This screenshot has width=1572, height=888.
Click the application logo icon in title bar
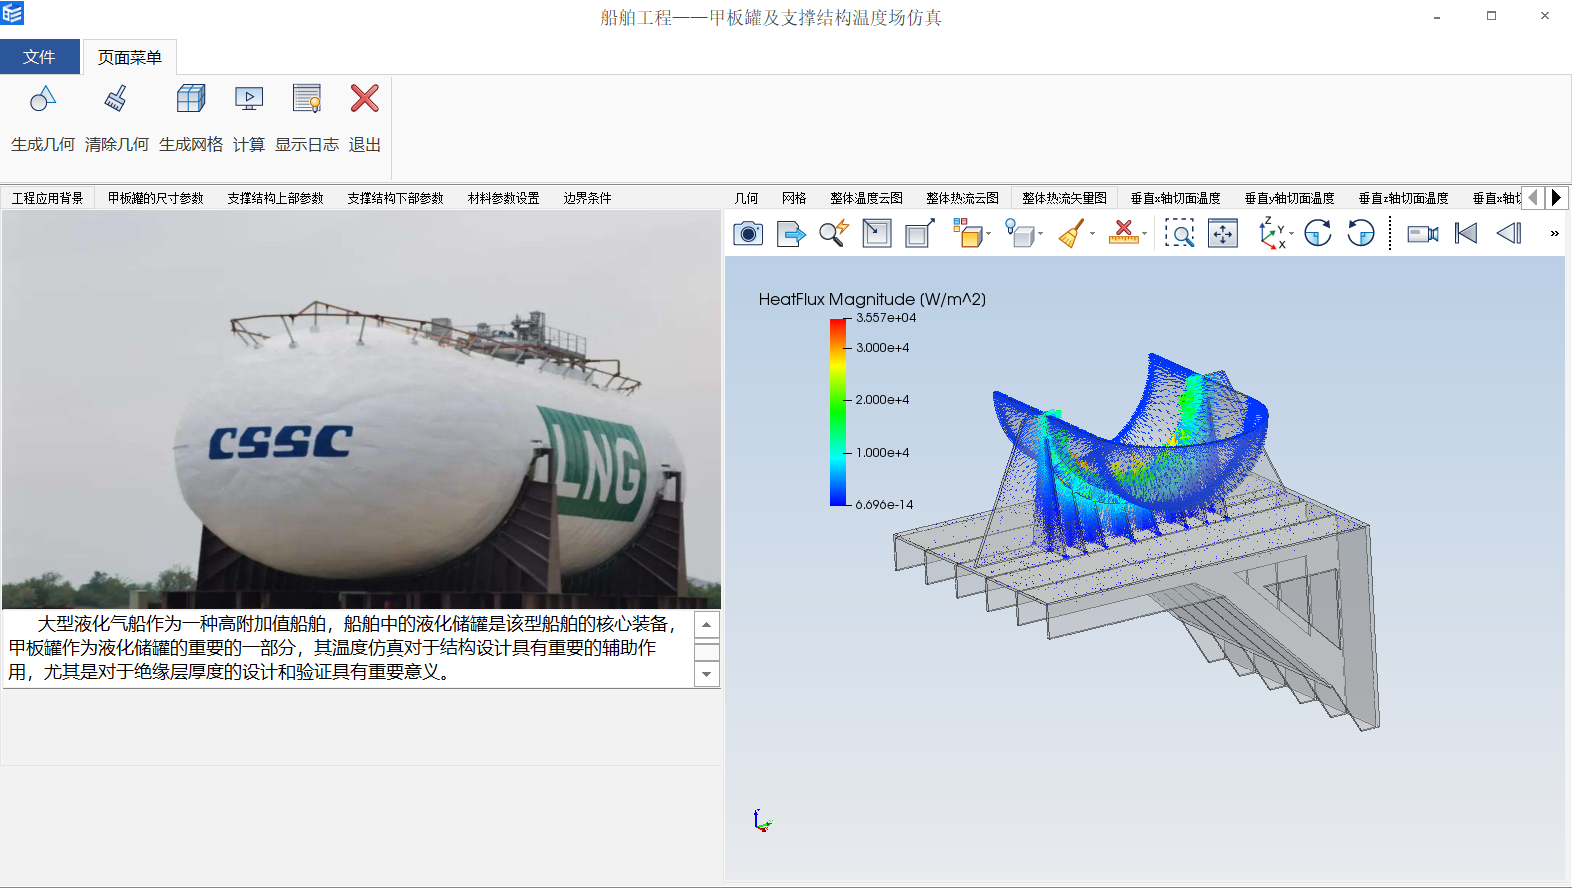pyautogui.click(x=12, y=13)
